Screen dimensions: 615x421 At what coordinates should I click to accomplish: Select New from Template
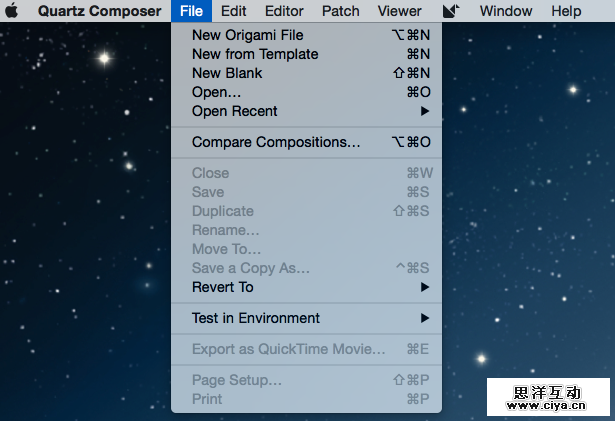pos(255,54)
